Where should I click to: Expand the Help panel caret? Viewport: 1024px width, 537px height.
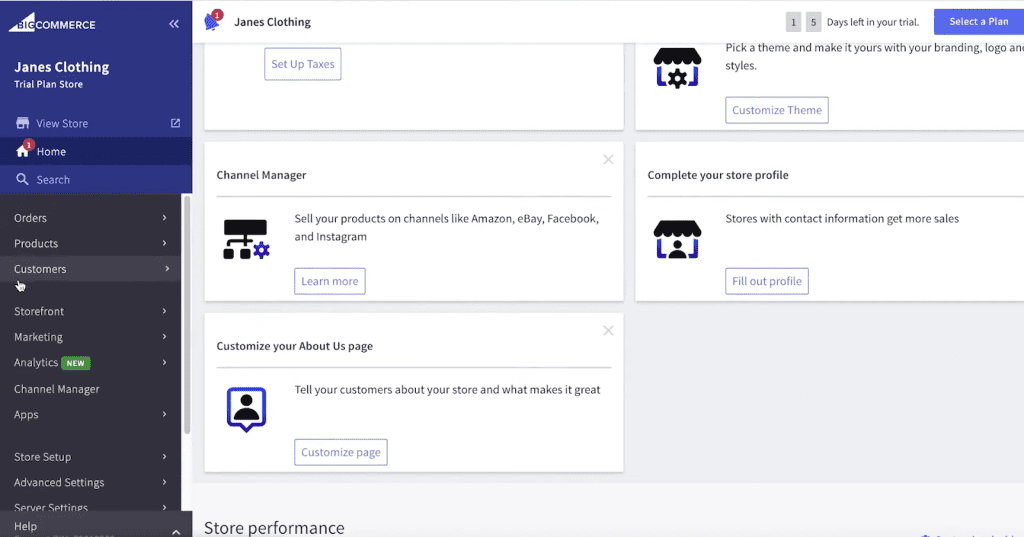click(x=176, y=532)
